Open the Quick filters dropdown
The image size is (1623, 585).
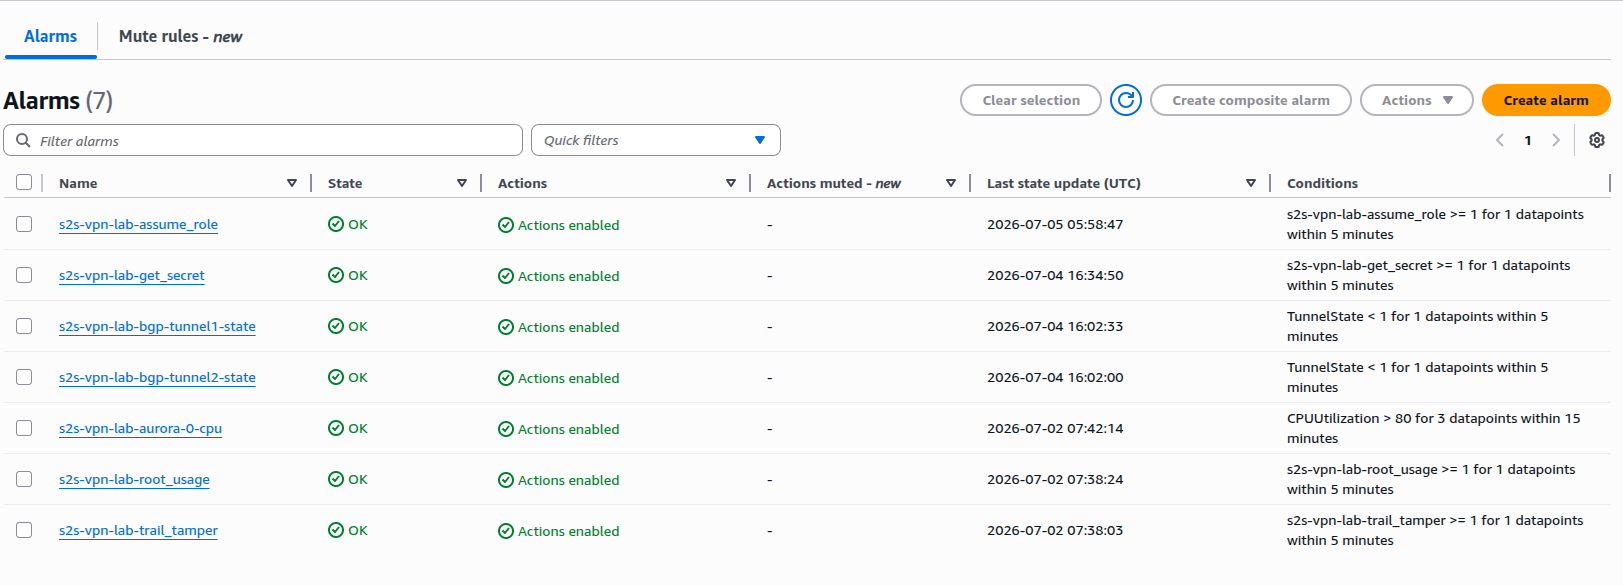coord(656,140)
